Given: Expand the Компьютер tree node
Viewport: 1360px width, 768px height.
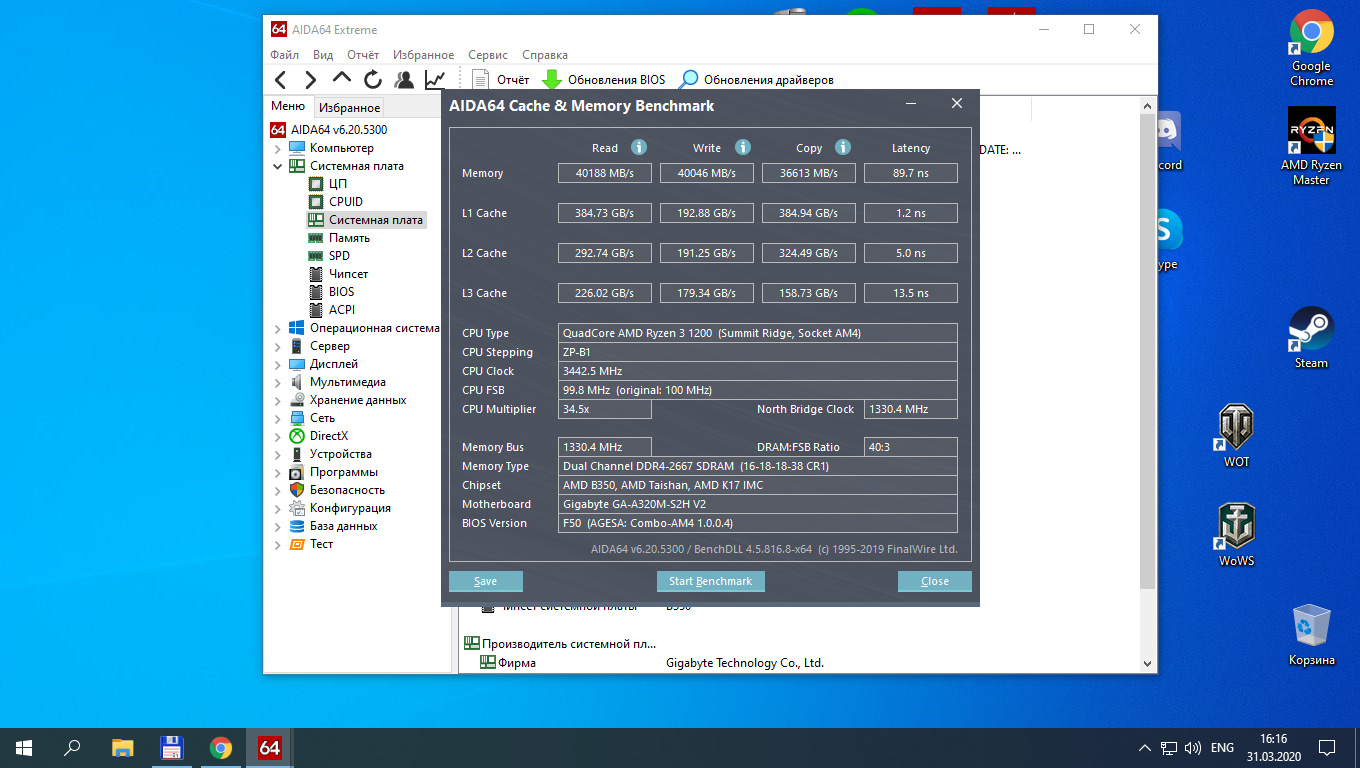Looking at the screenshot, I should coord(278,148).
